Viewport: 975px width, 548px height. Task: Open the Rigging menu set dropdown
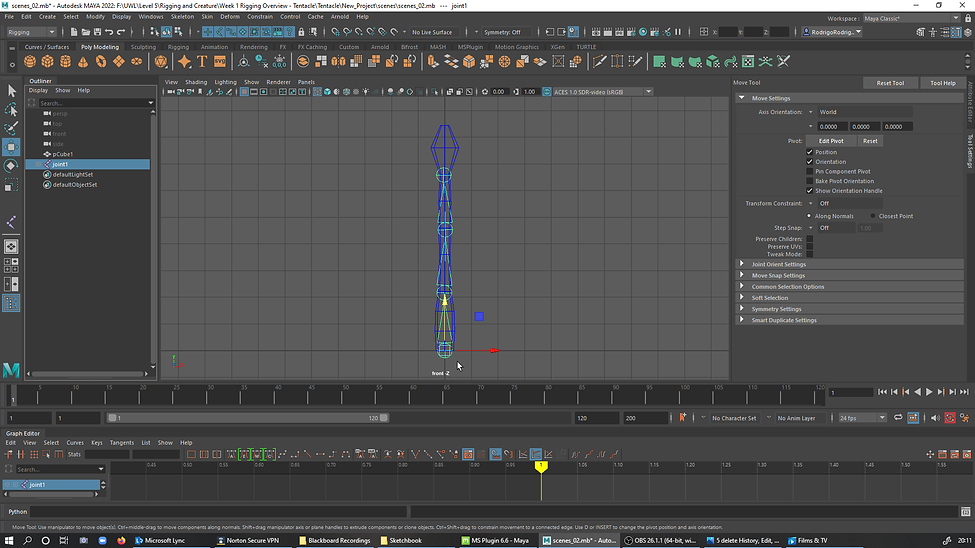tap(31, 32)
